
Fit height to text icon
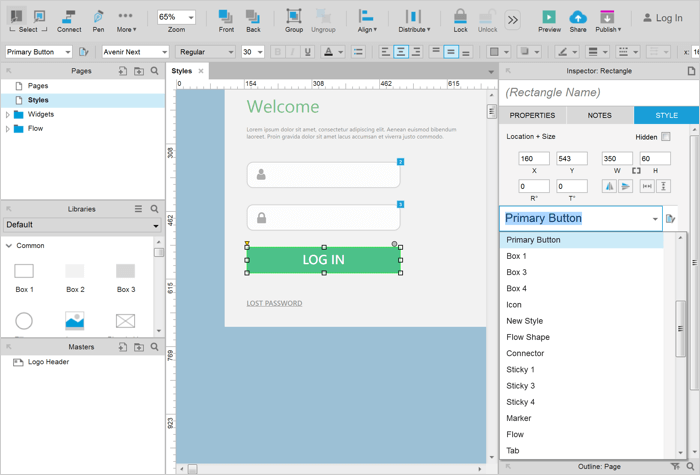(x=663, y=186)
